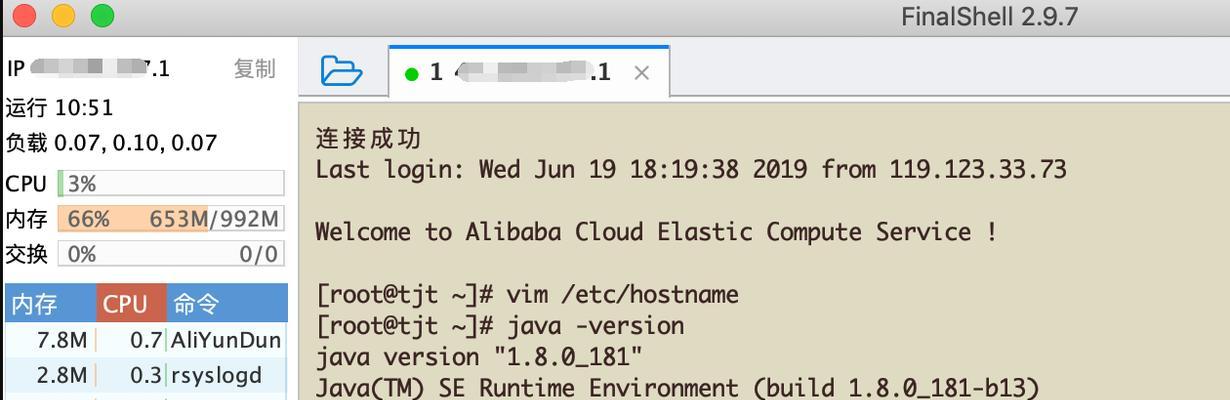Click the 运行 10:51 uptime label
Screen dimensions: 1230x400
(x=60, y=107)
